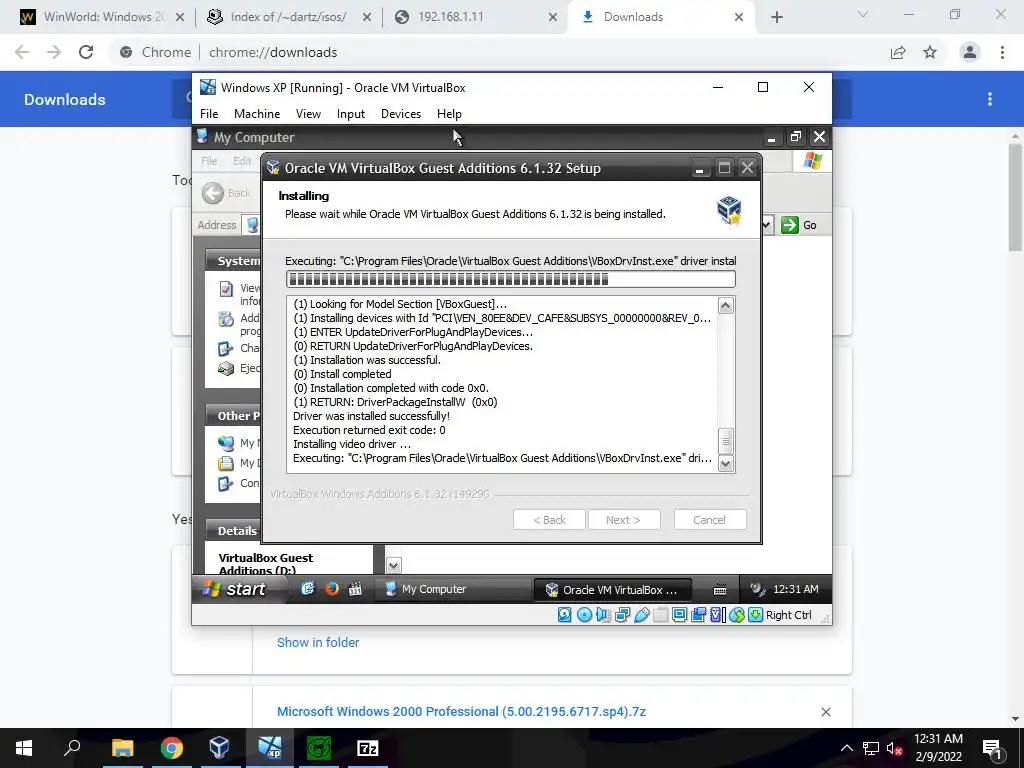The width and height of the screenshot is (1024, 768).
Task: Open VirtualBox Manager from Windows taskbar
Action: (x=219, y=748)
